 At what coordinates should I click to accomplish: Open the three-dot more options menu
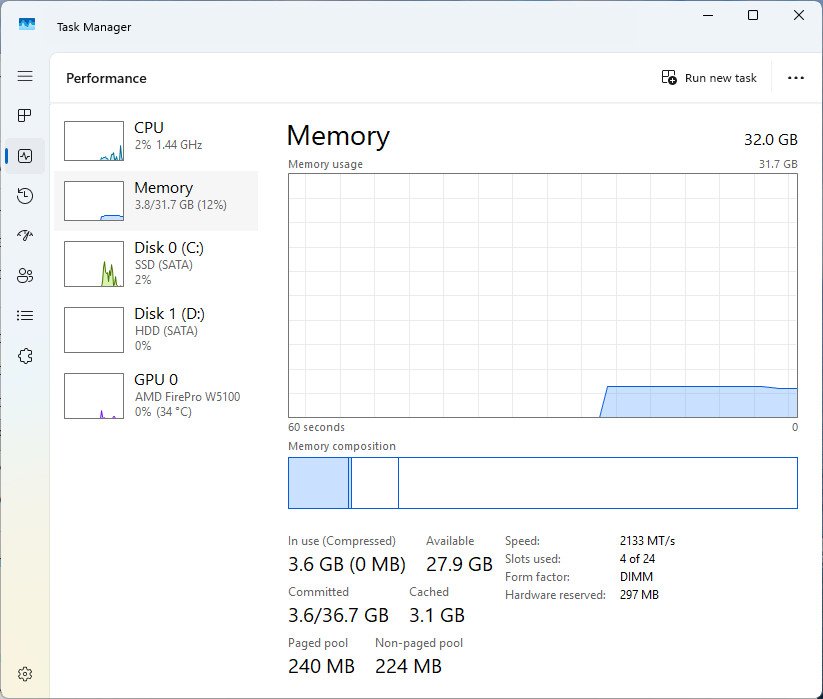(796, 78)
